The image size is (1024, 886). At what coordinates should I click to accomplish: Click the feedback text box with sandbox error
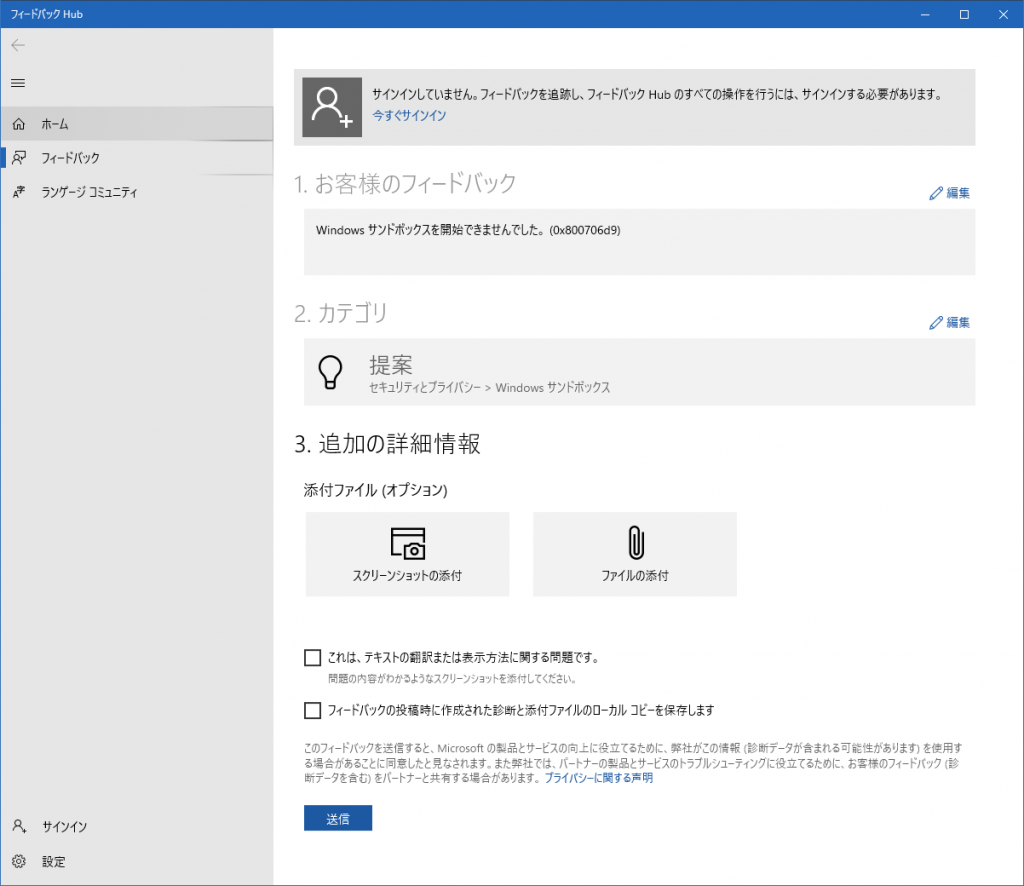[x=639, y=242]
